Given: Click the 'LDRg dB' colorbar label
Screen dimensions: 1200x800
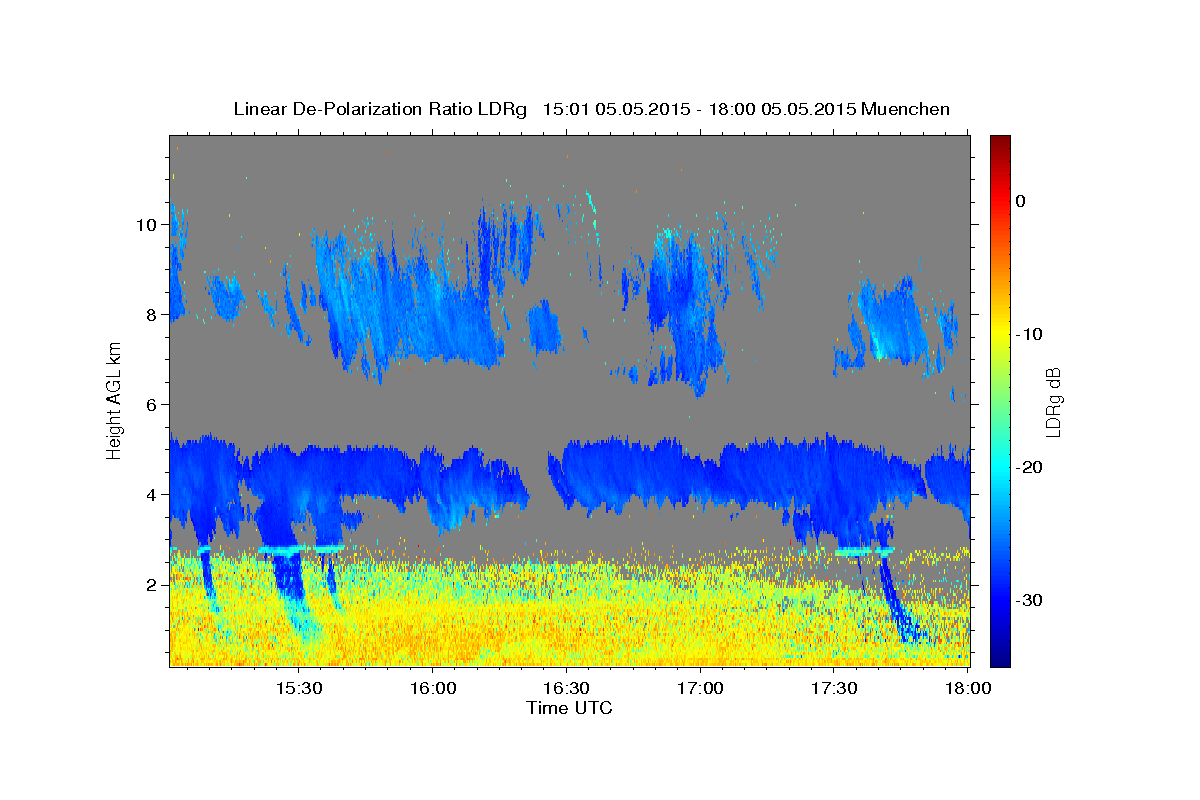Looking at the screenshot, I should (1053, 402).
